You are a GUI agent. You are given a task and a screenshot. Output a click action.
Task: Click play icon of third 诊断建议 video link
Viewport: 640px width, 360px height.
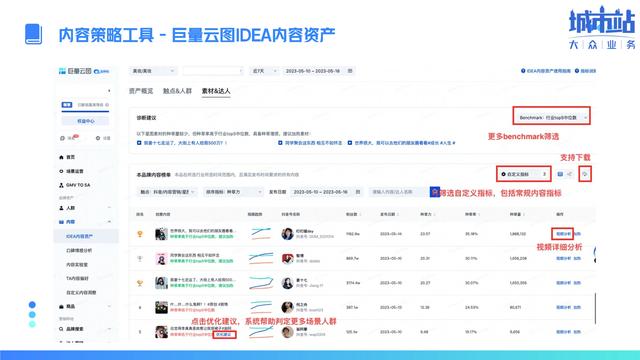pyautogui.click(x=350, y=143)
